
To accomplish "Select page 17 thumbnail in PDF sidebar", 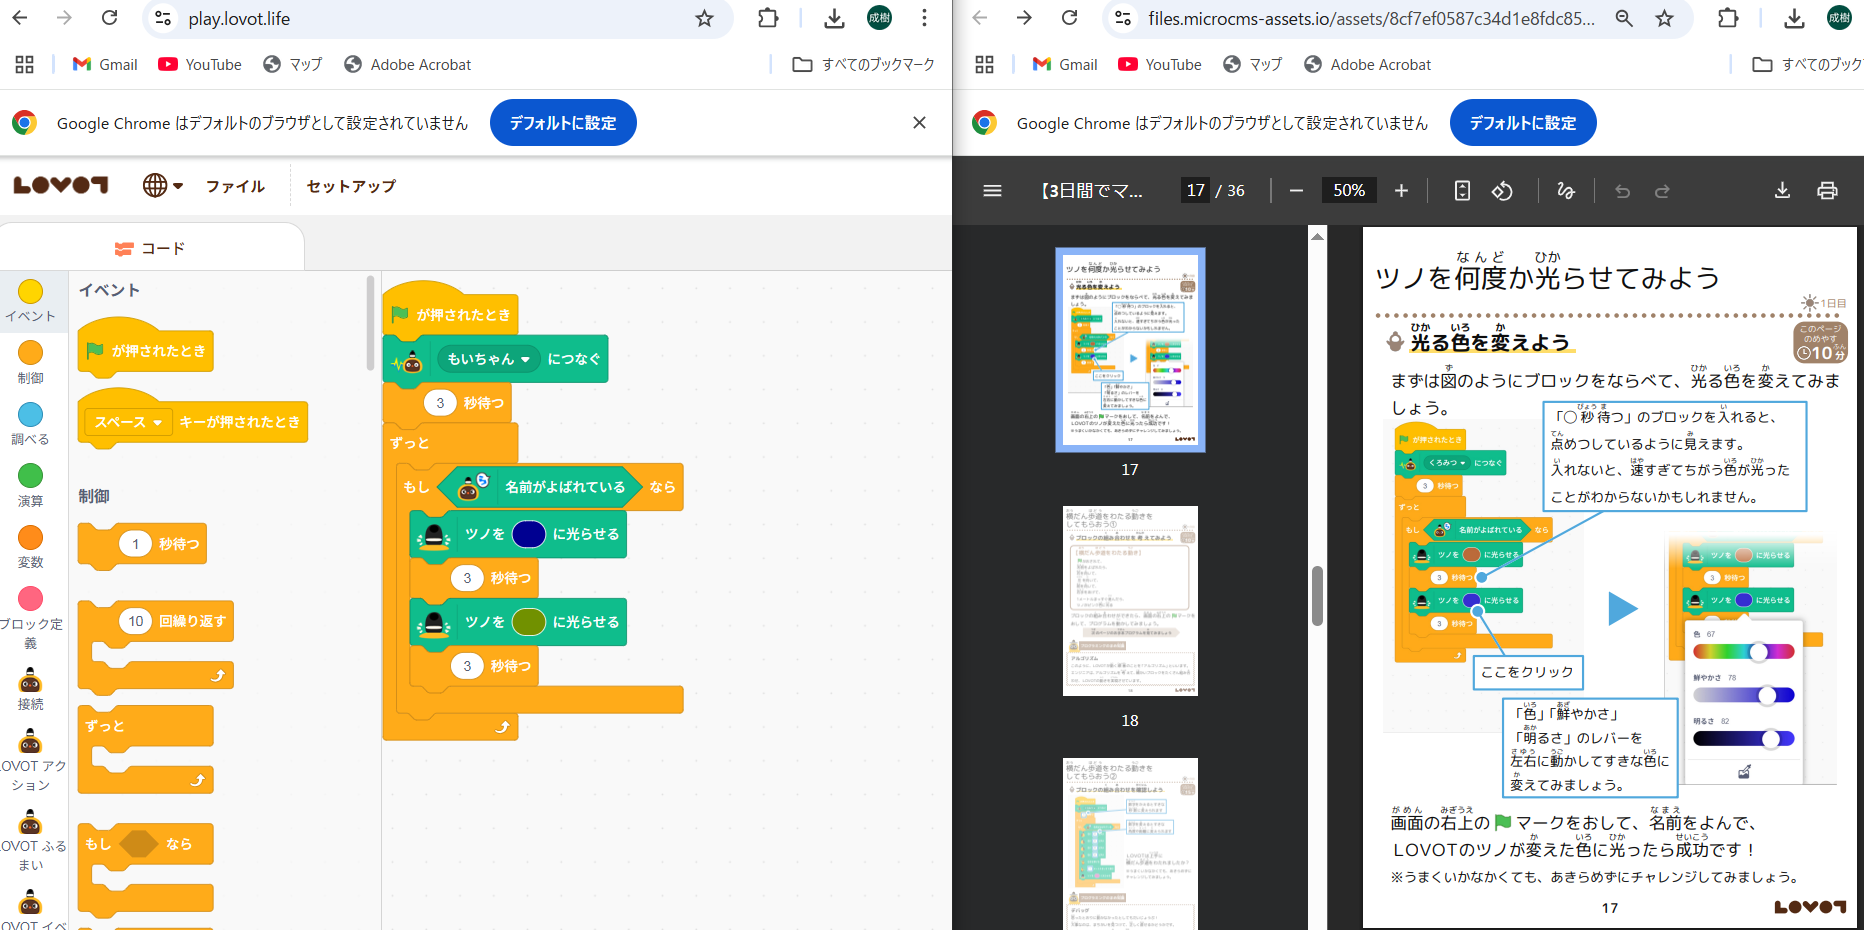I will (1130, 350).
